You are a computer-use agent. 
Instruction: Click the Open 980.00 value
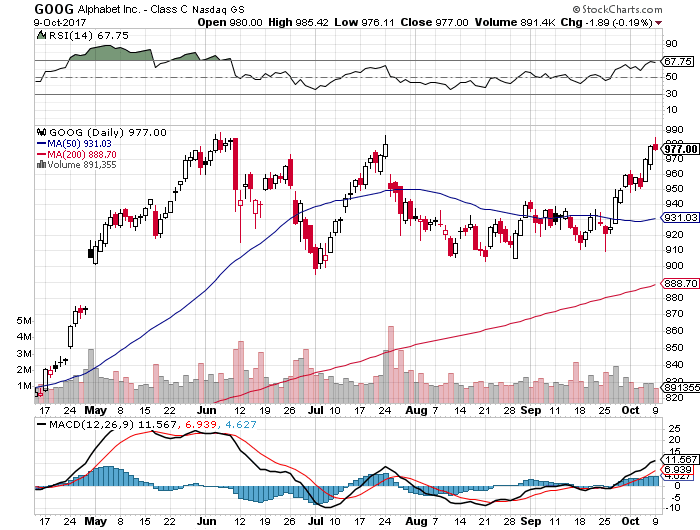pos(230,22)
